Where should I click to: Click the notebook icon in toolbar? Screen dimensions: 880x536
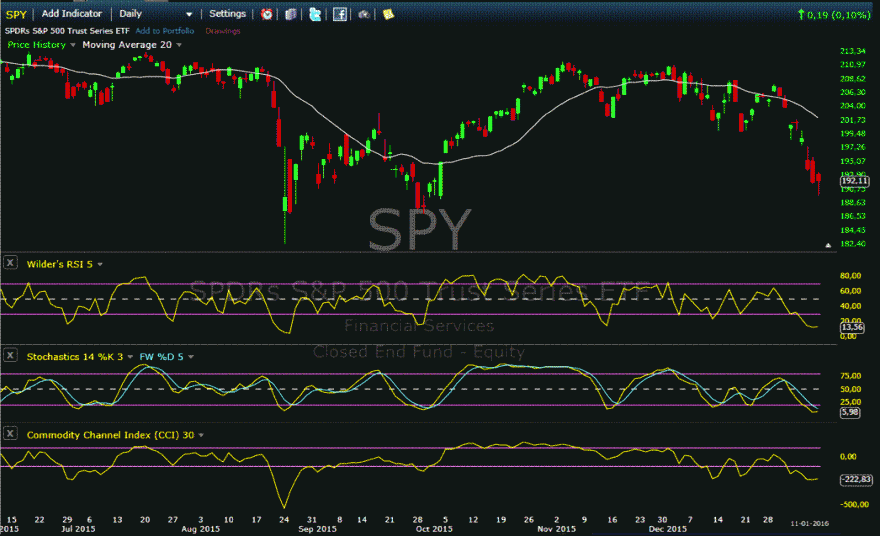(291, 14)
